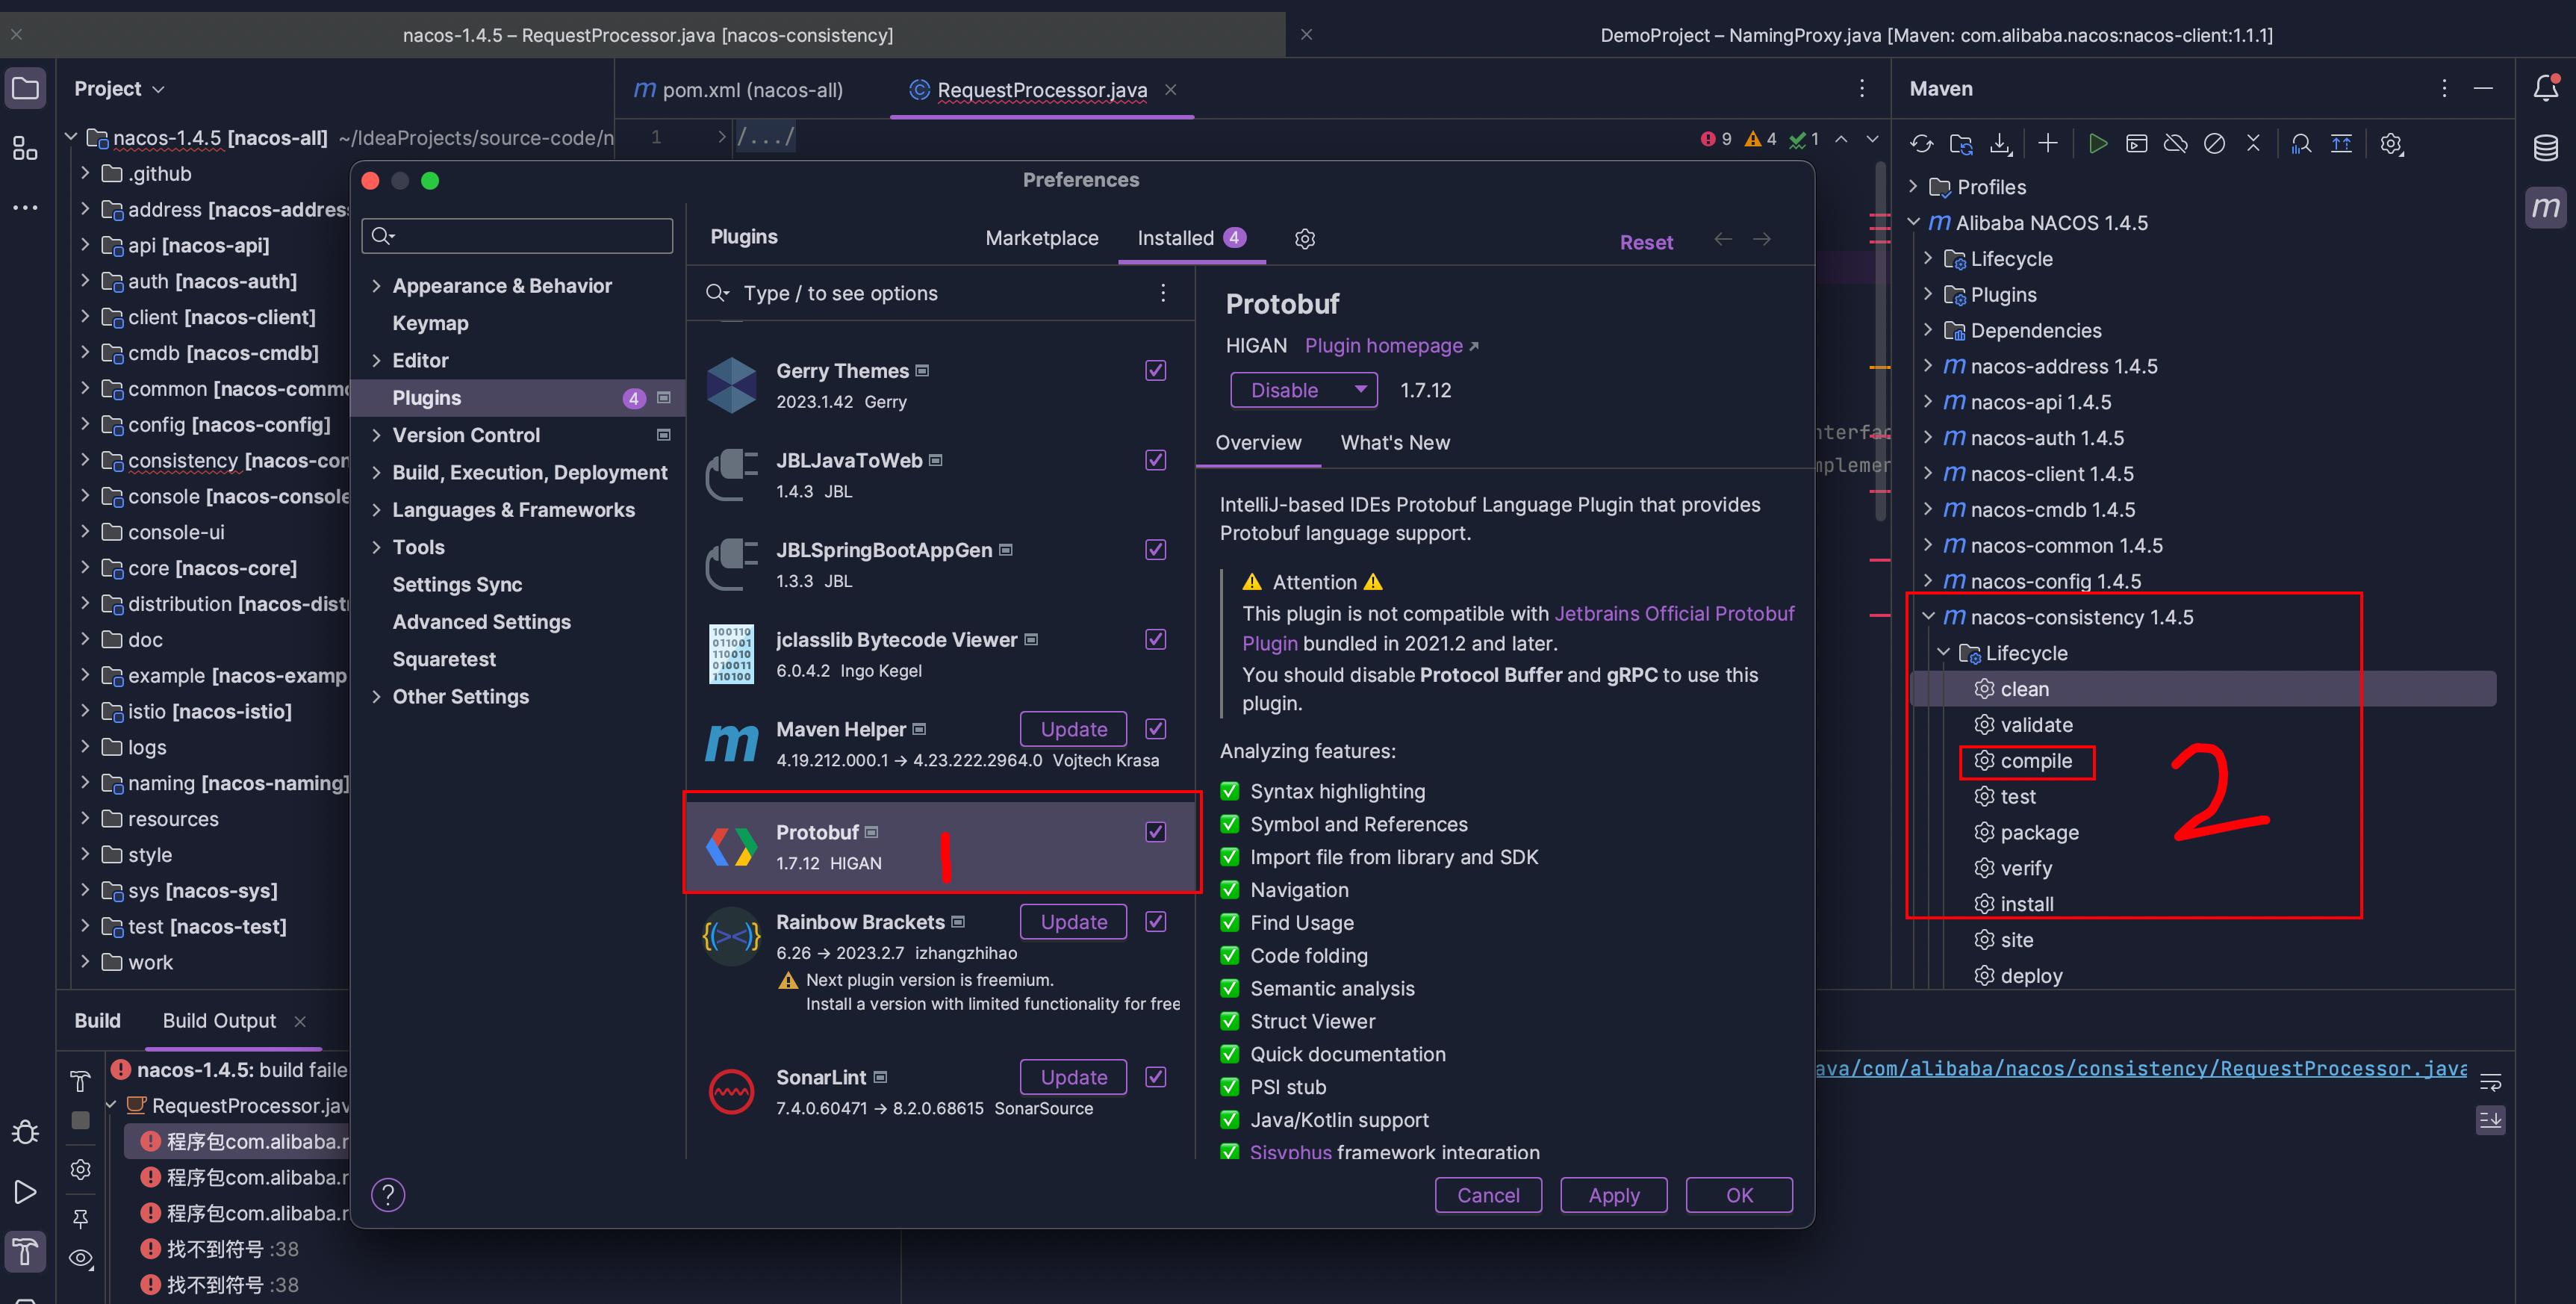
Task: Open What's New tab for Protobuf
Action: [x=1394, y=443]
